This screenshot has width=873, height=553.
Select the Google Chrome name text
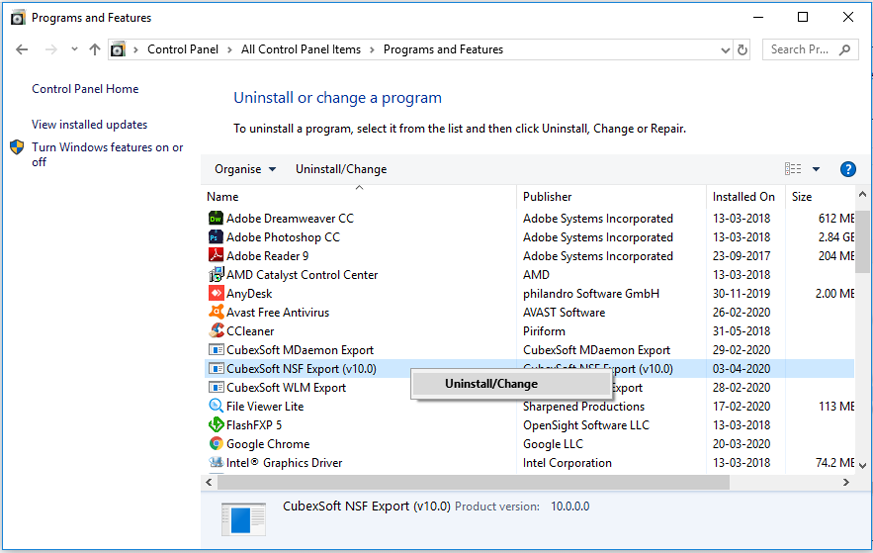tap(268, 444)
